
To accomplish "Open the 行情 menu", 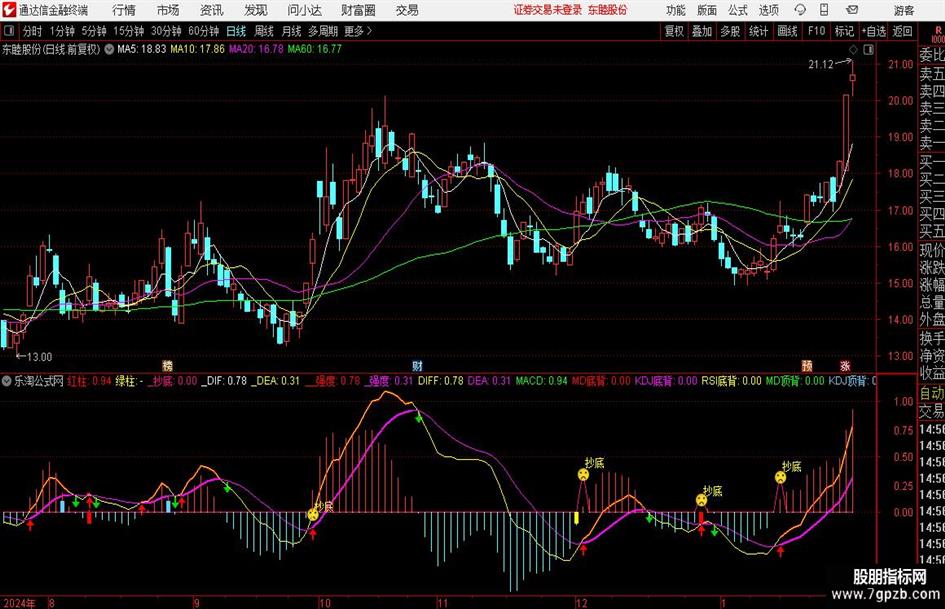I will pyautogui.click(x=124, y=10).
